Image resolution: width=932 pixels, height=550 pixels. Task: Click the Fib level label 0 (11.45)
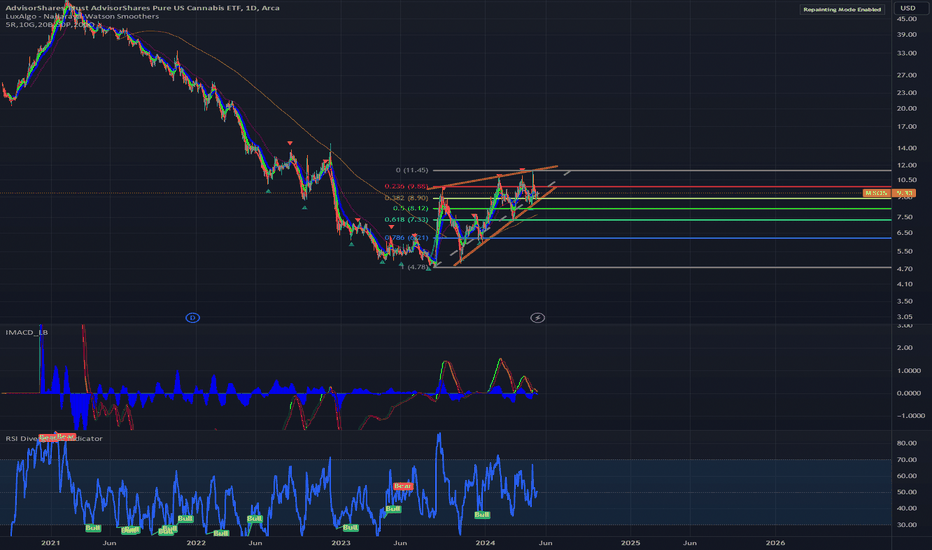pyautogui.click(x=412, y=170)
